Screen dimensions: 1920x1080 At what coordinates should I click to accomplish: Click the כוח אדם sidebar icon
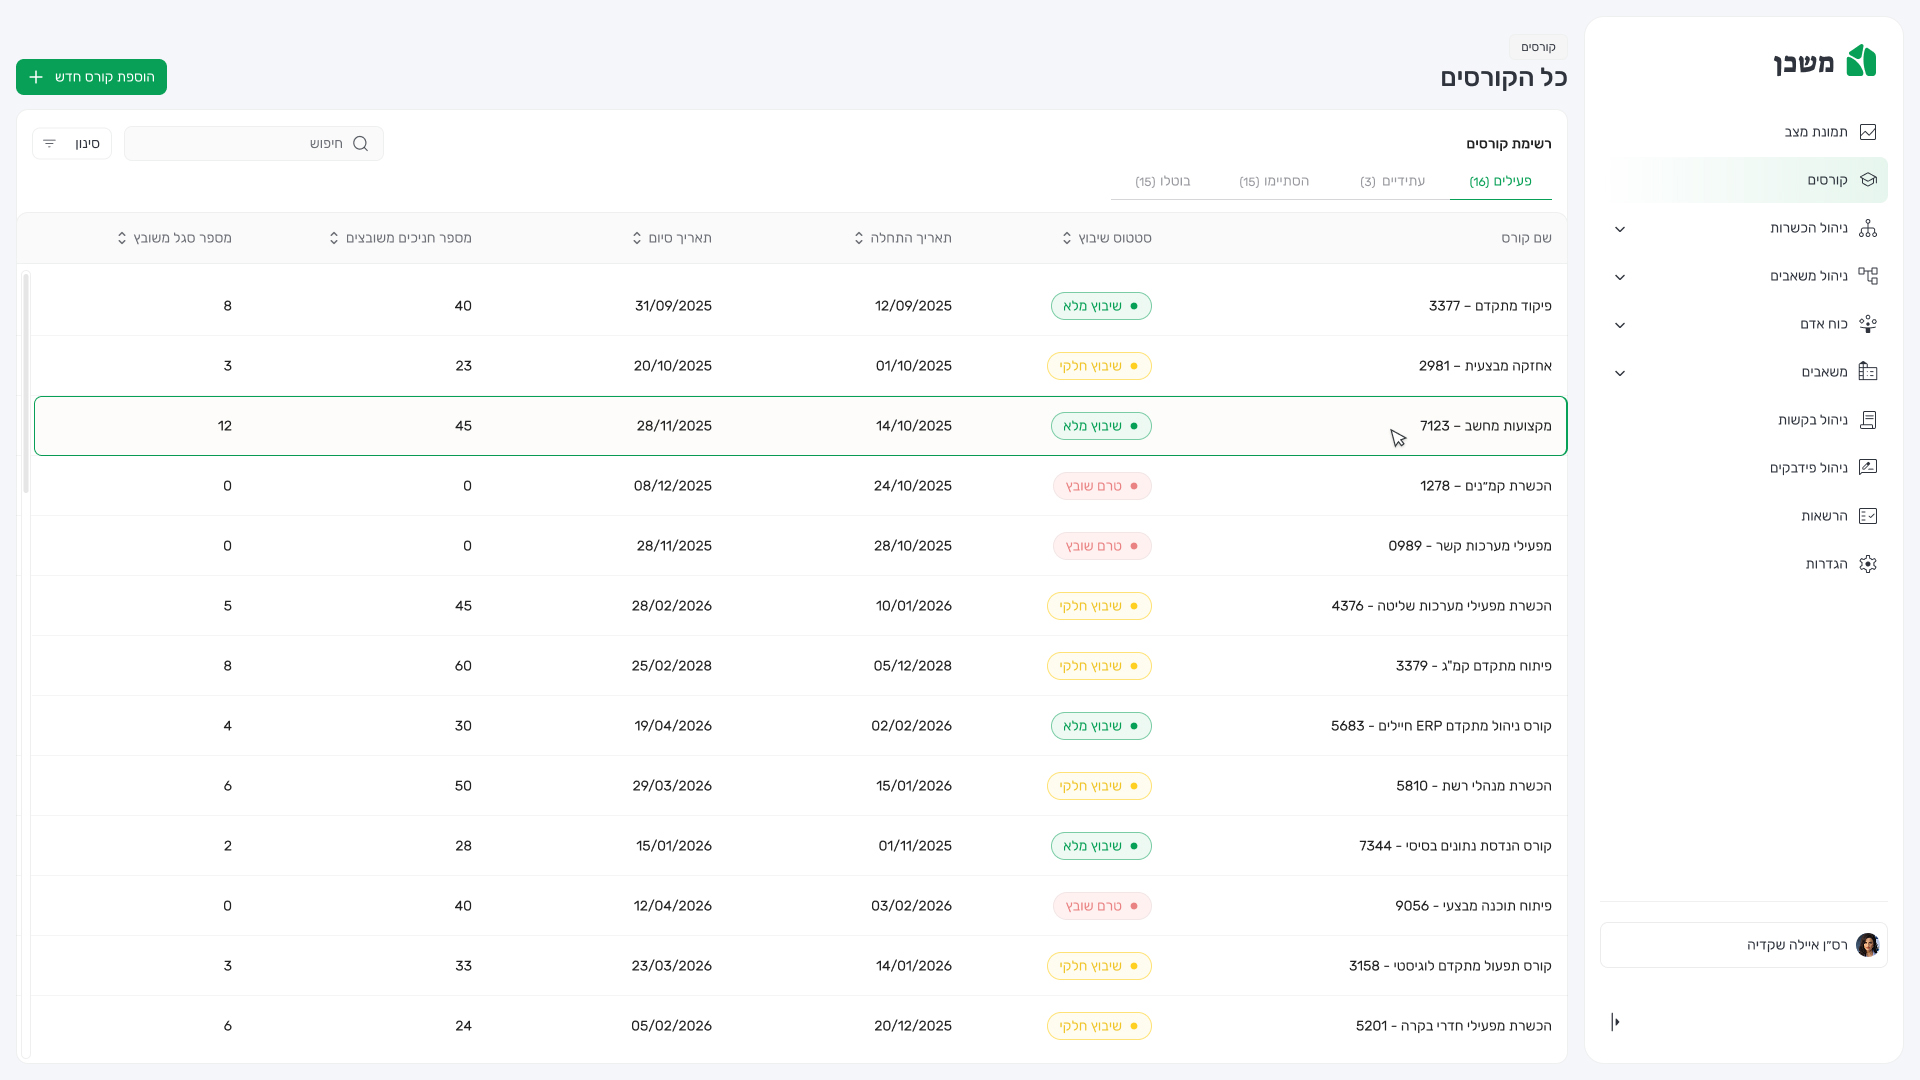click(1867, 324)
